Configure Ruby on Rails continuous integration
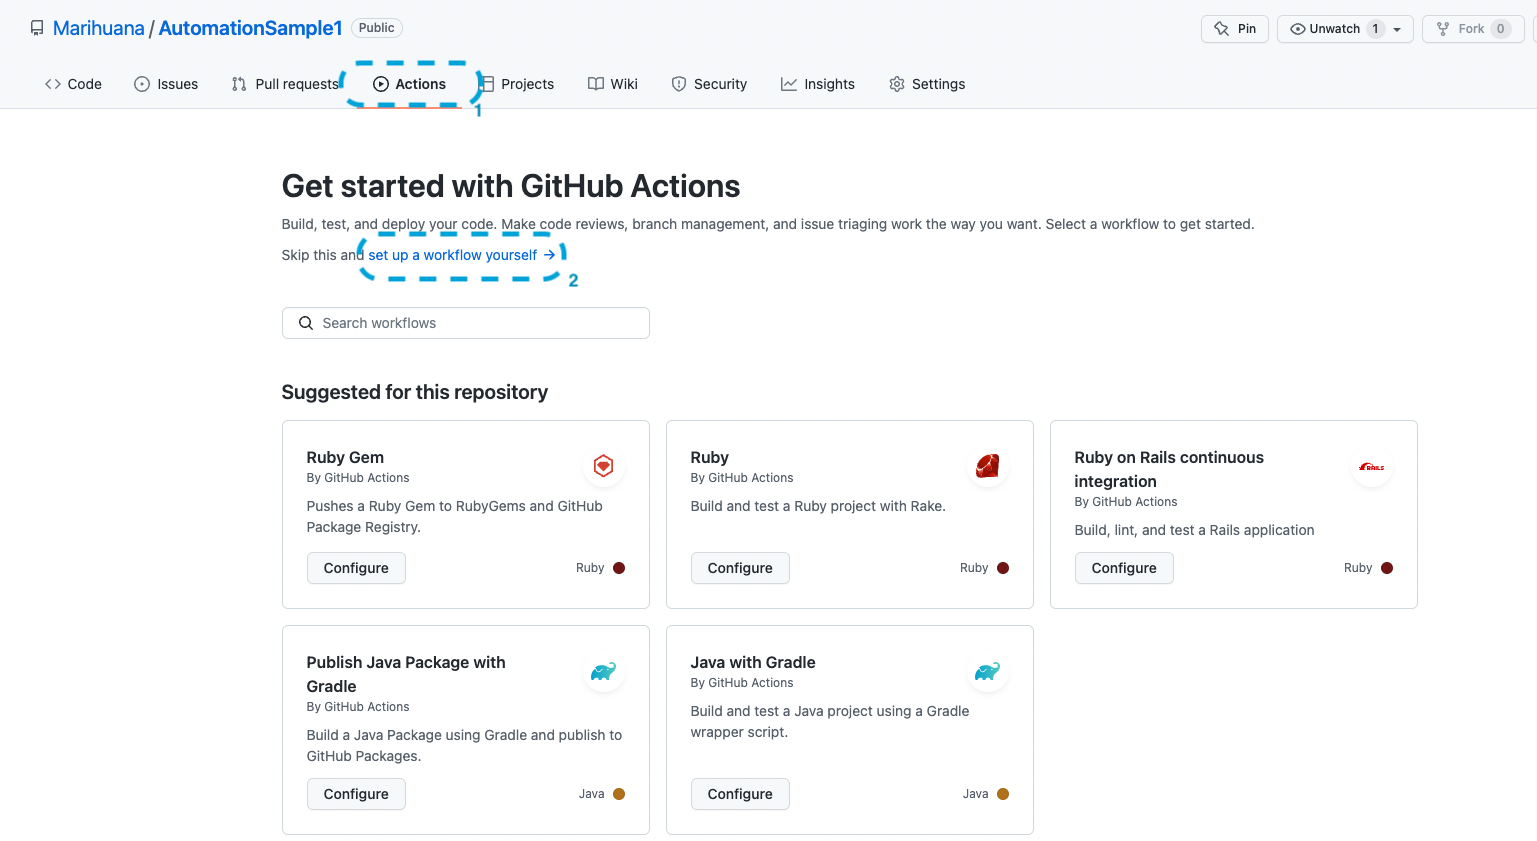This screenshot has width=1537, height=841. 1124,568
